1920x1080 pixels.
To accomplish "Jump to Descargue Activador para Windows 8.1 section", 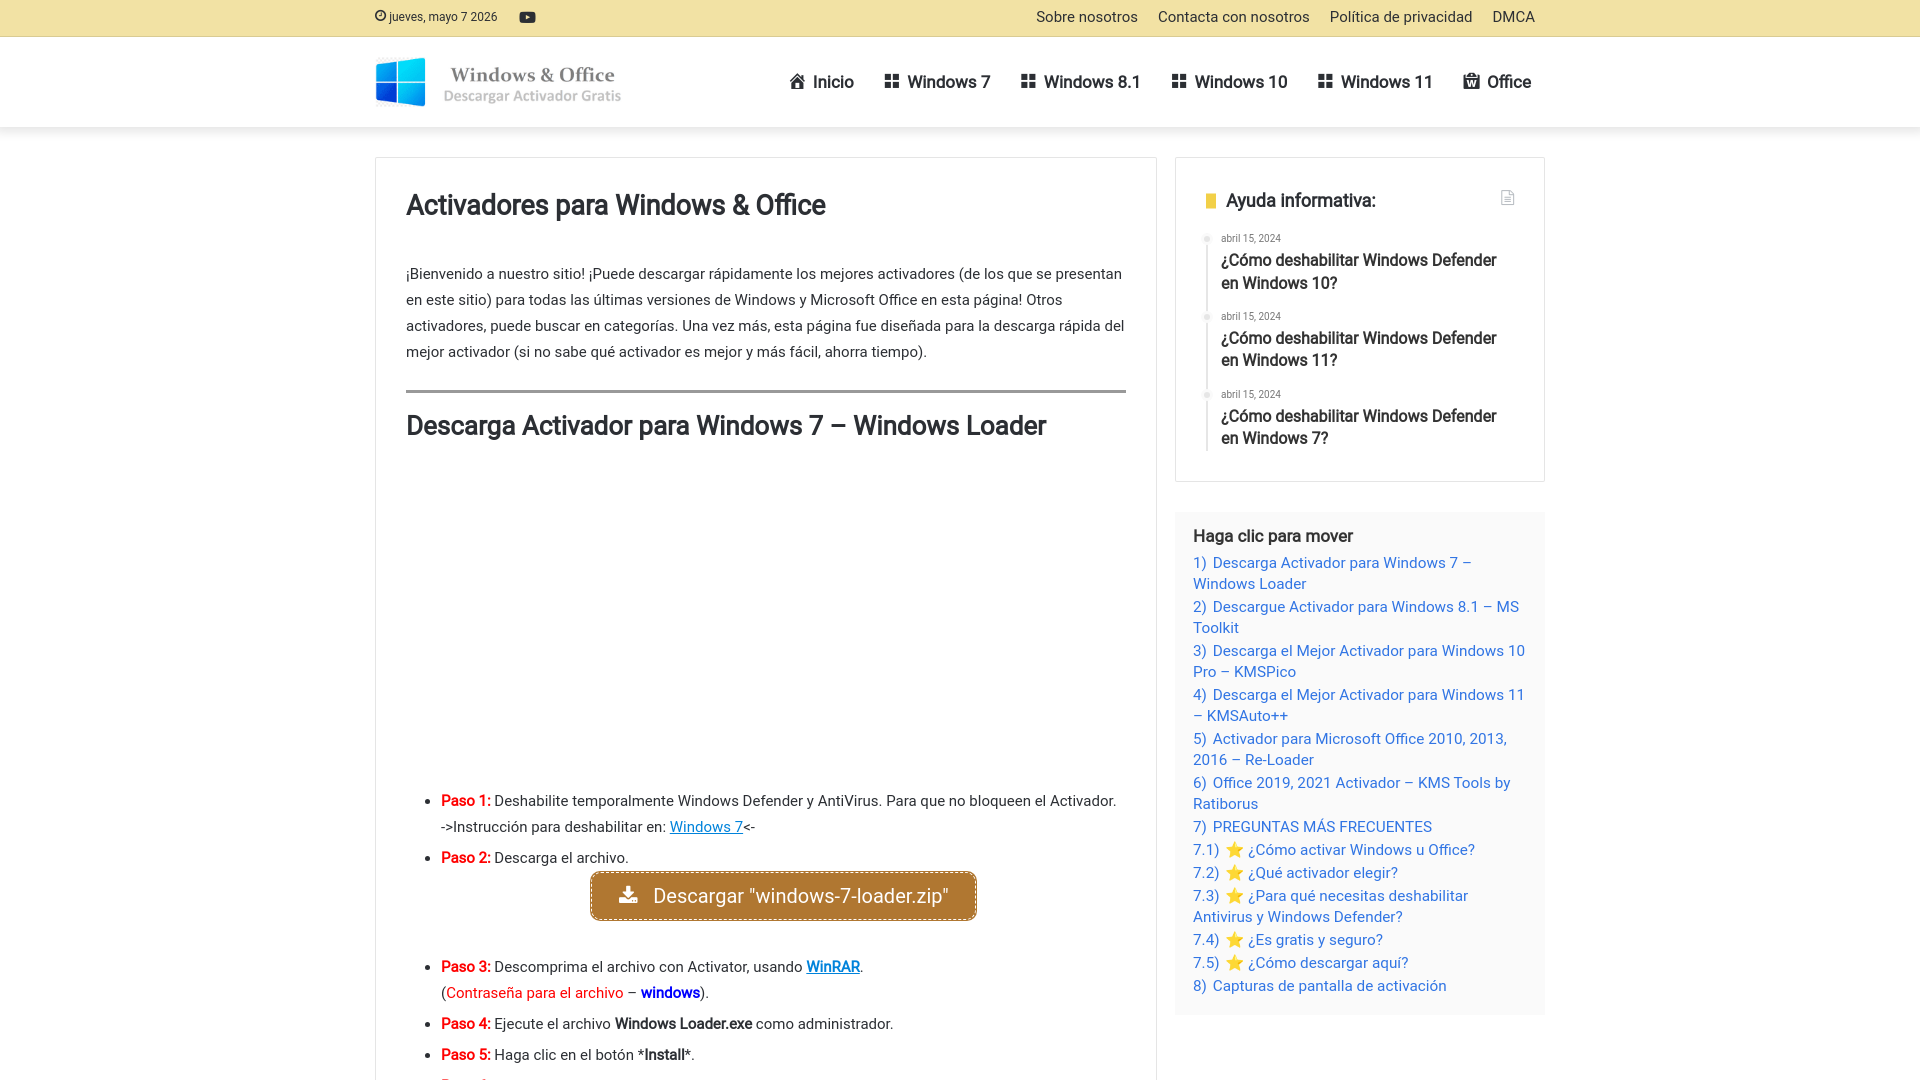I will (1356, 617).
